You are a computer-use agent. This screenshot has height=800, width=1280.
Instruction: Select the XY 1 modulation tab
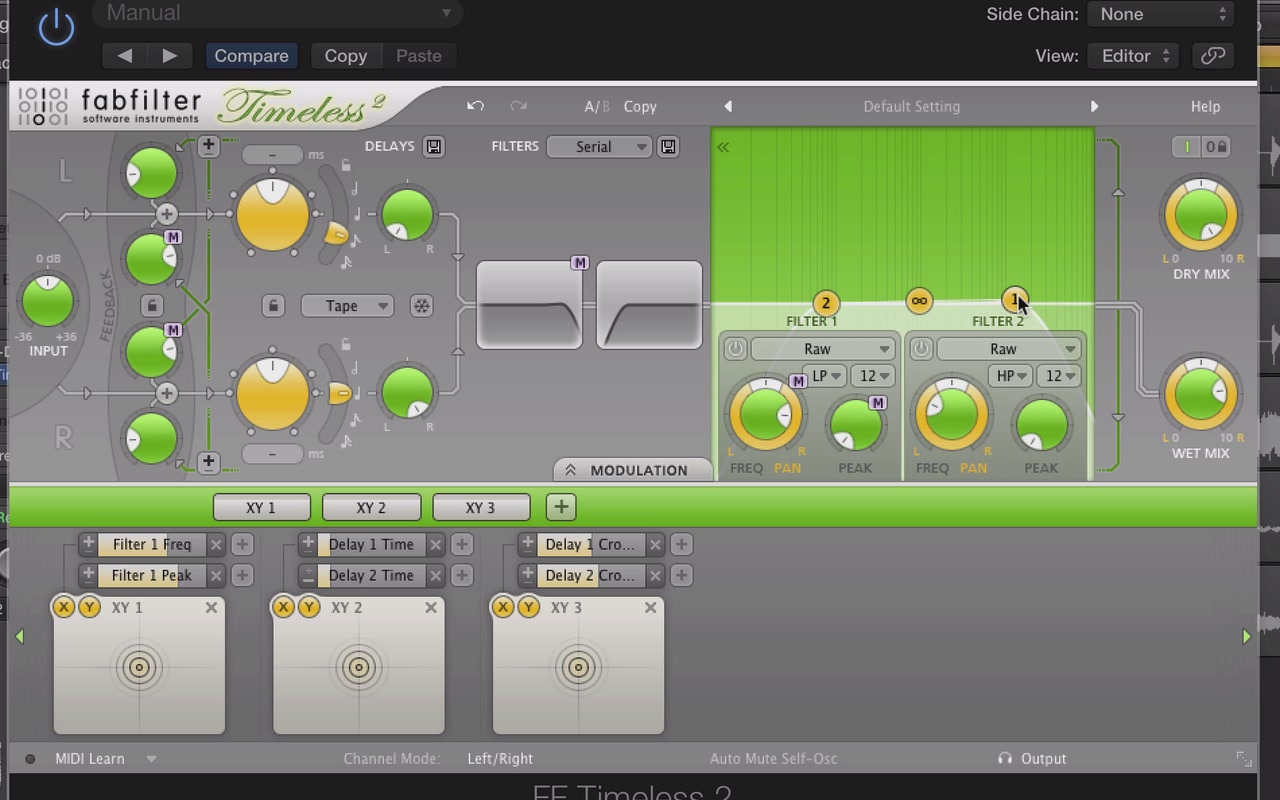tap(261, 508)
